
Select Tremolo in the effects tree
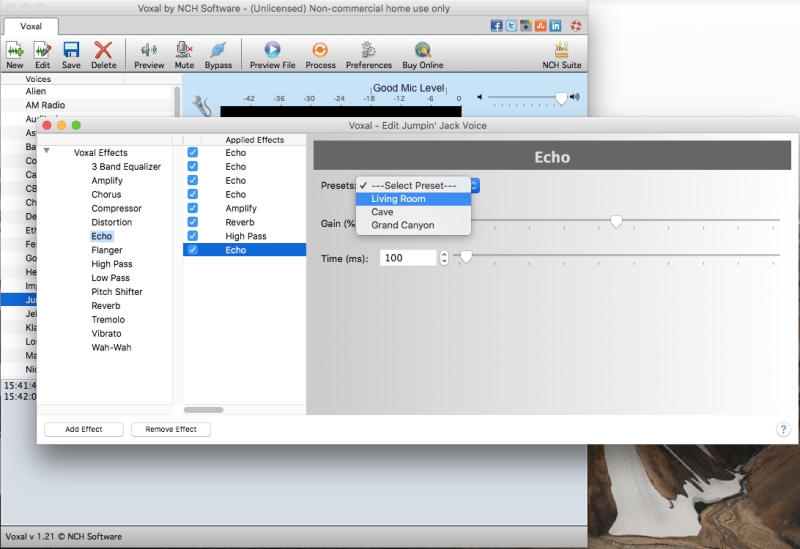coord(108,319)
